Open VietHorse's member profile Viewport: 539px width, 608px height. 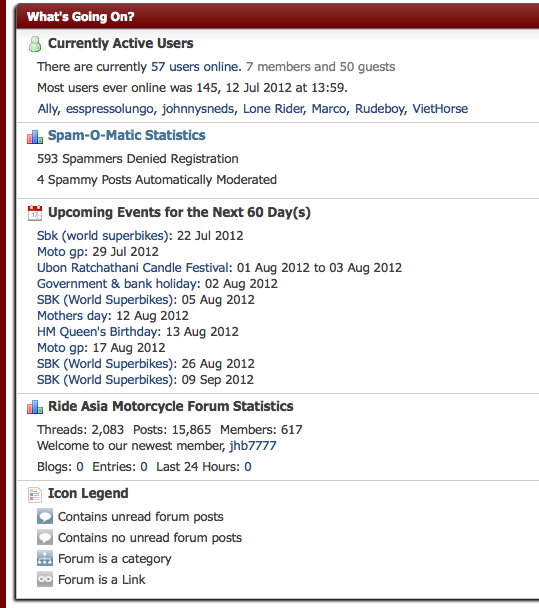(440, 109)
